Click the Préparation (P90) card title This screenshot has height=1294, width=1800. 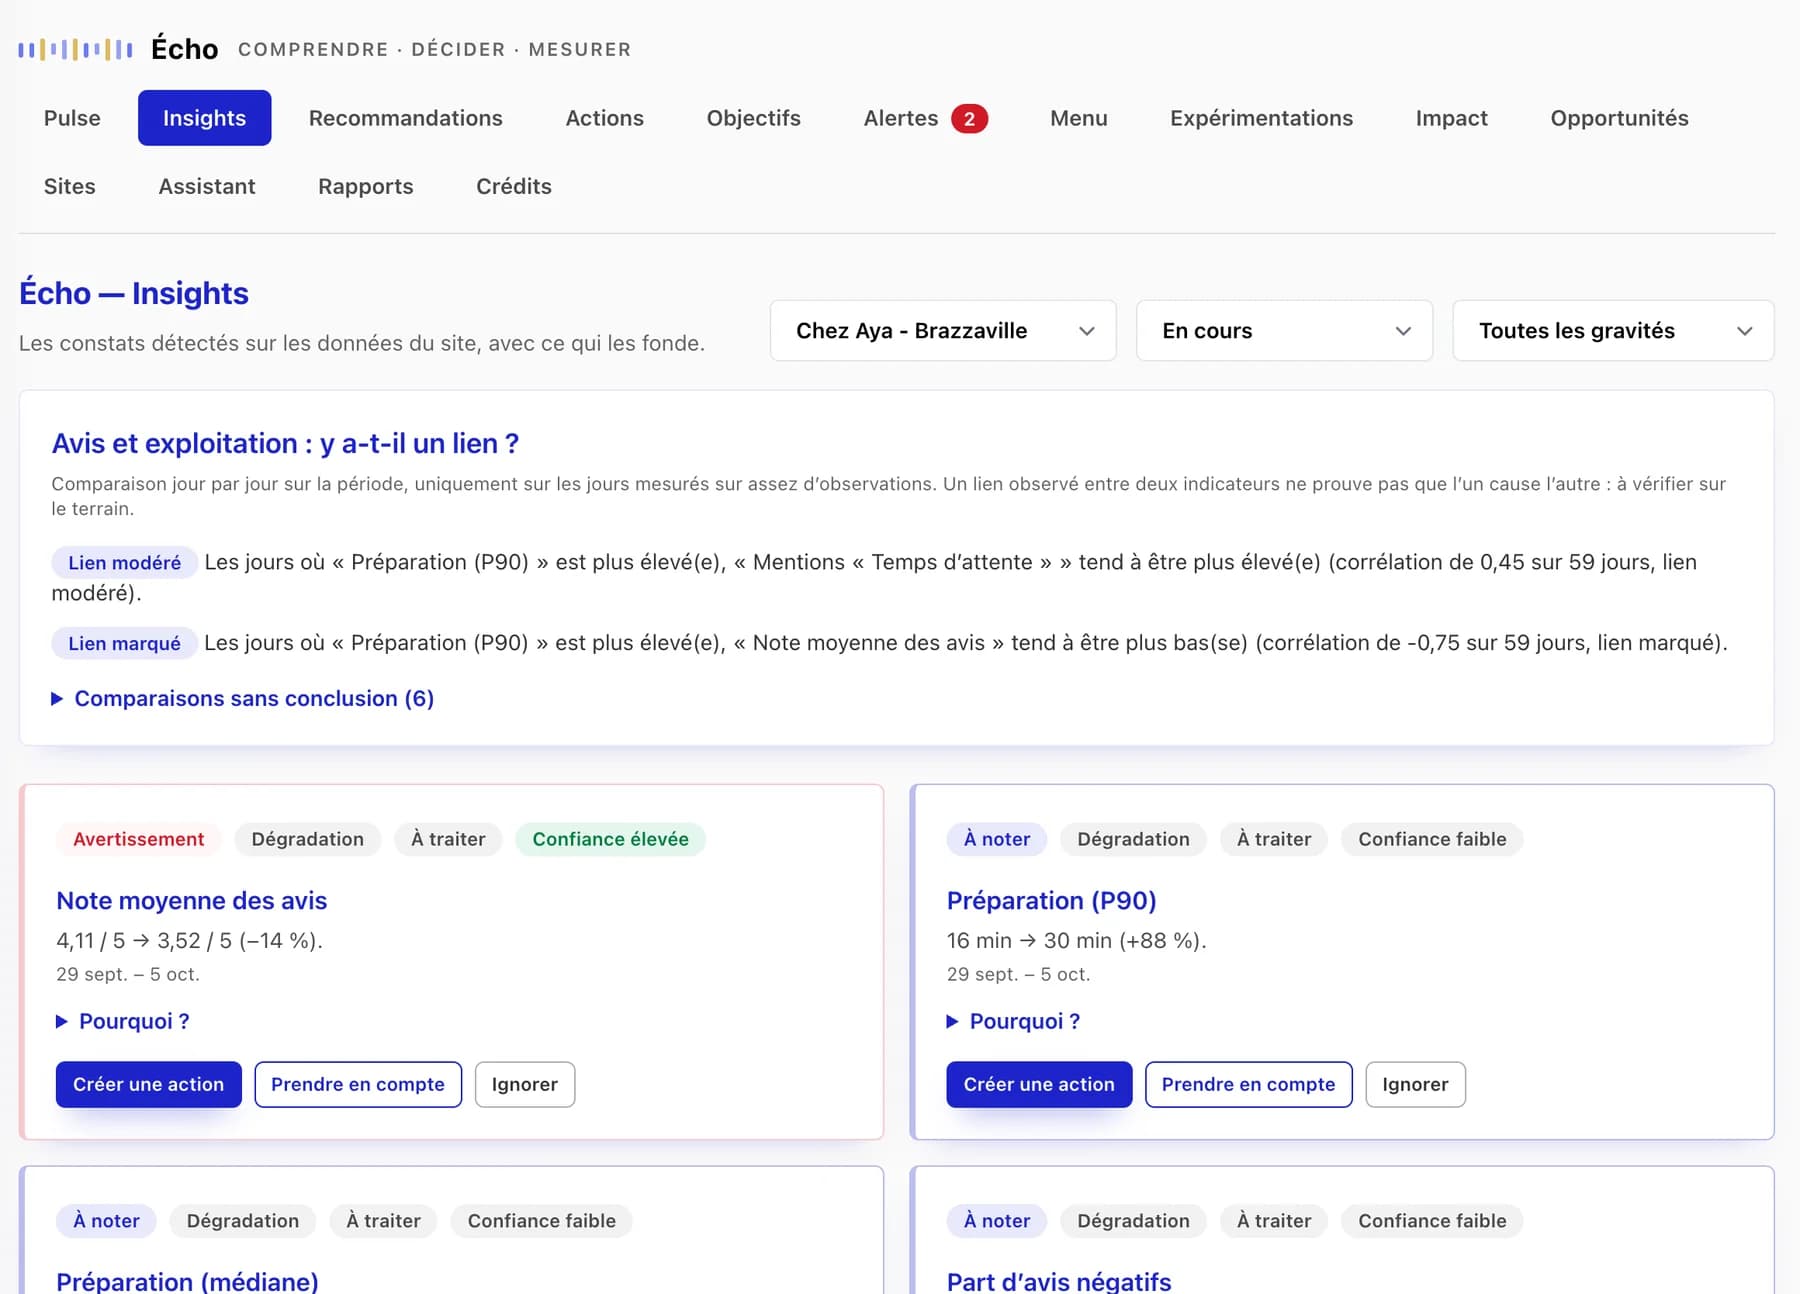(x=1051, y=901)
